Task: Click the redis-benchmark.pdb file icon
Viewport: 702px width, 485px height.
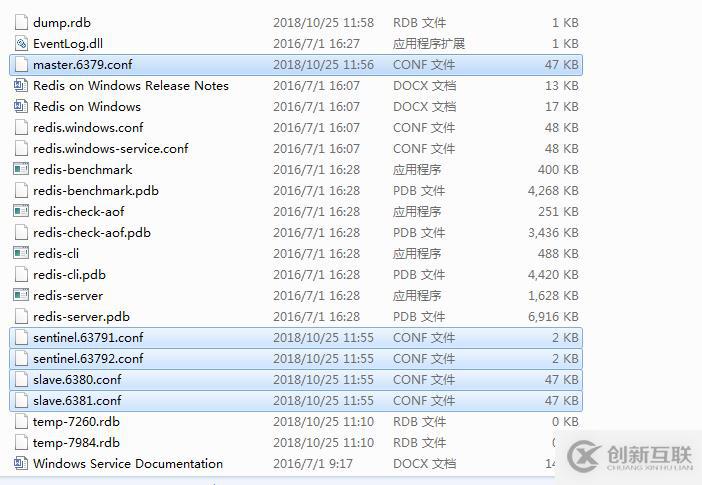Action: click(21, 191)
